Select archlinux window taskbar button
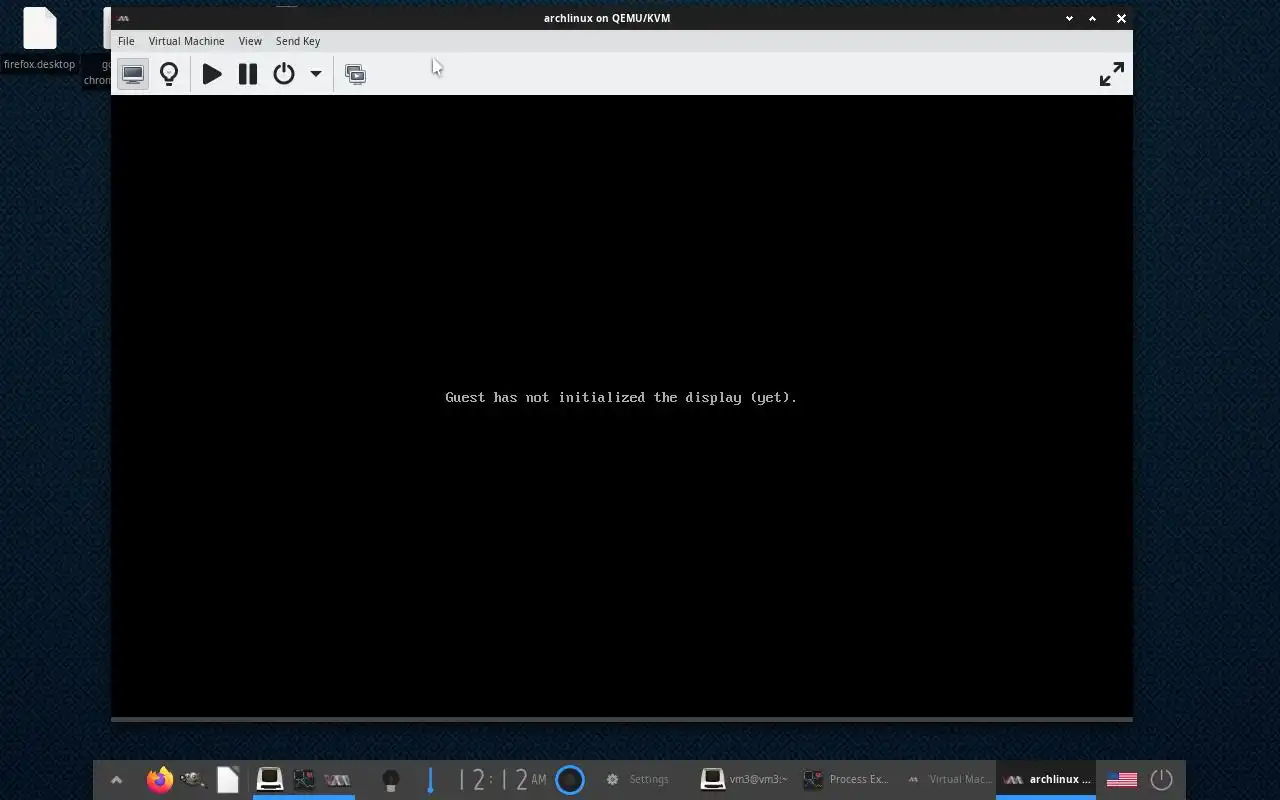 [x=1046, y=780]
